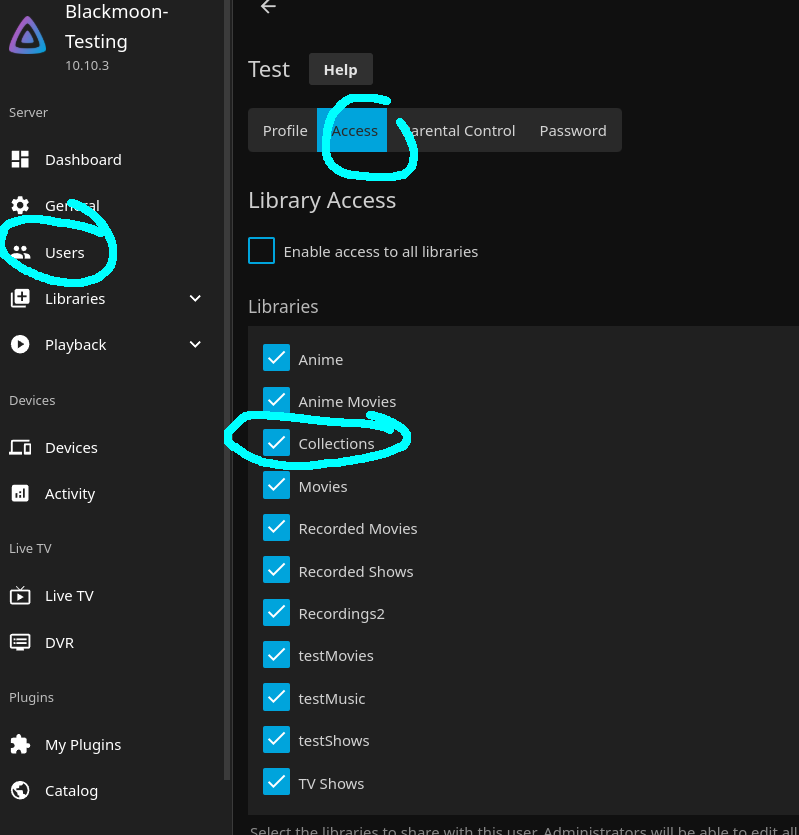Switch to the Profile tab
This screenshot has height=835, width=799.
285,131
